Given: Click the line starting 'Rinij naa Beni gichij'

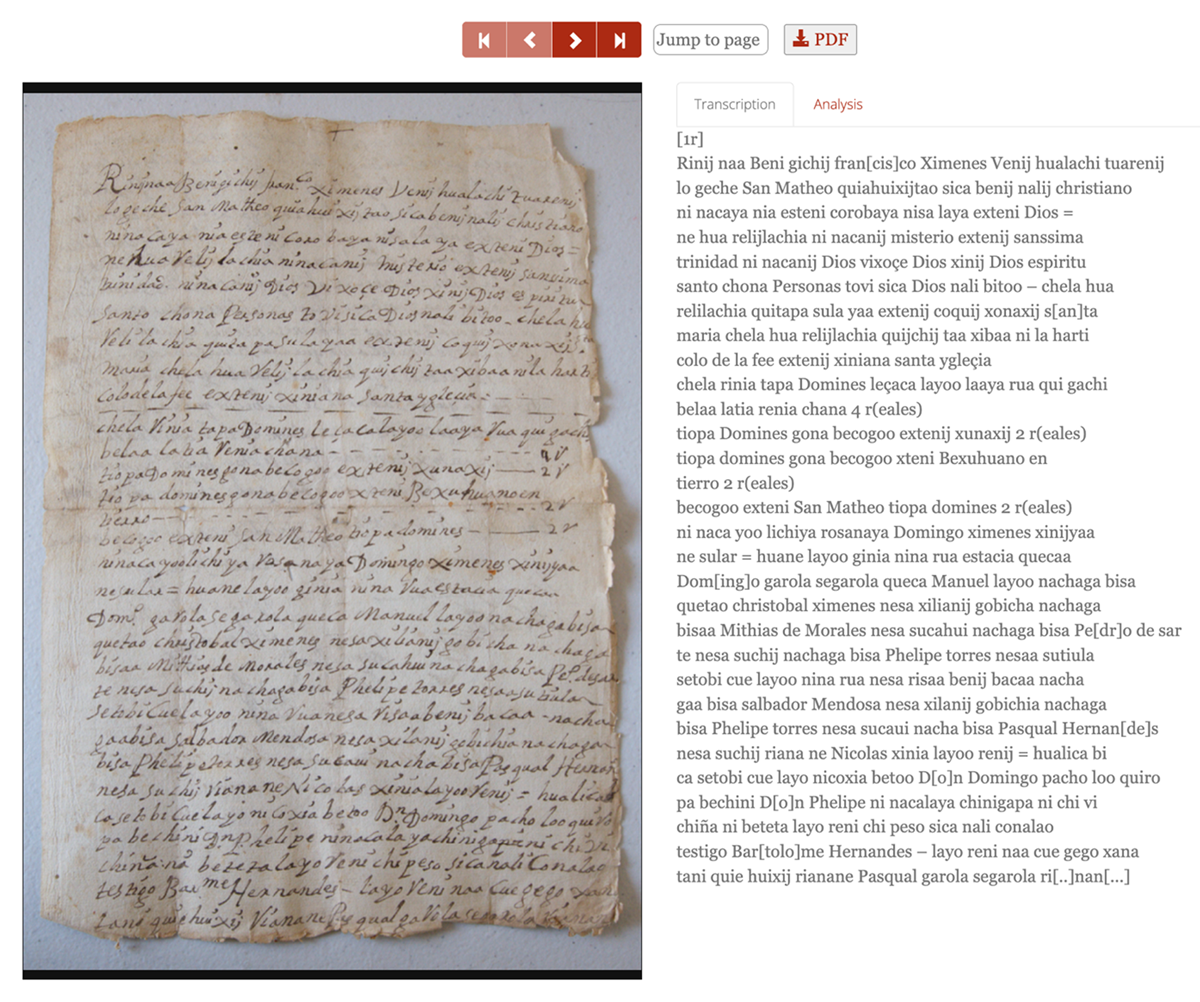Looking at the screenshot, I should (x=921, y=163).
